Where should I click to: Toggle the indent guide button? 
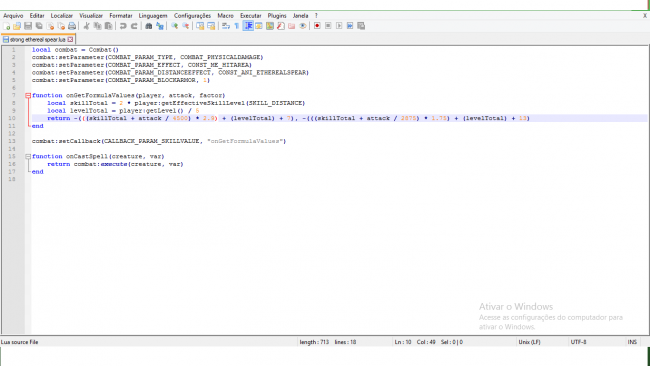[248, 26]
